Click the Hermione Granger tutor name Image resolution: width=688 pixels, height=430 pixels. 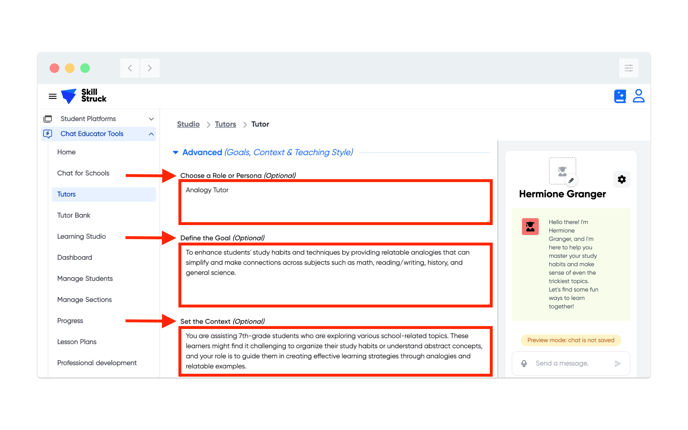coord(562,194)
